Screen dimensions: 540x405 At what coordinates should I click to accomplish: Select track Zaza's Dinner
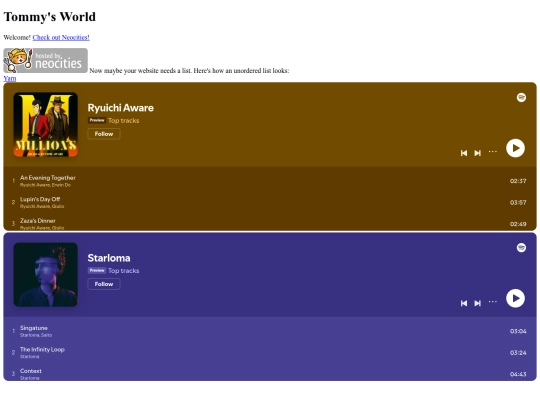[270, 224]
